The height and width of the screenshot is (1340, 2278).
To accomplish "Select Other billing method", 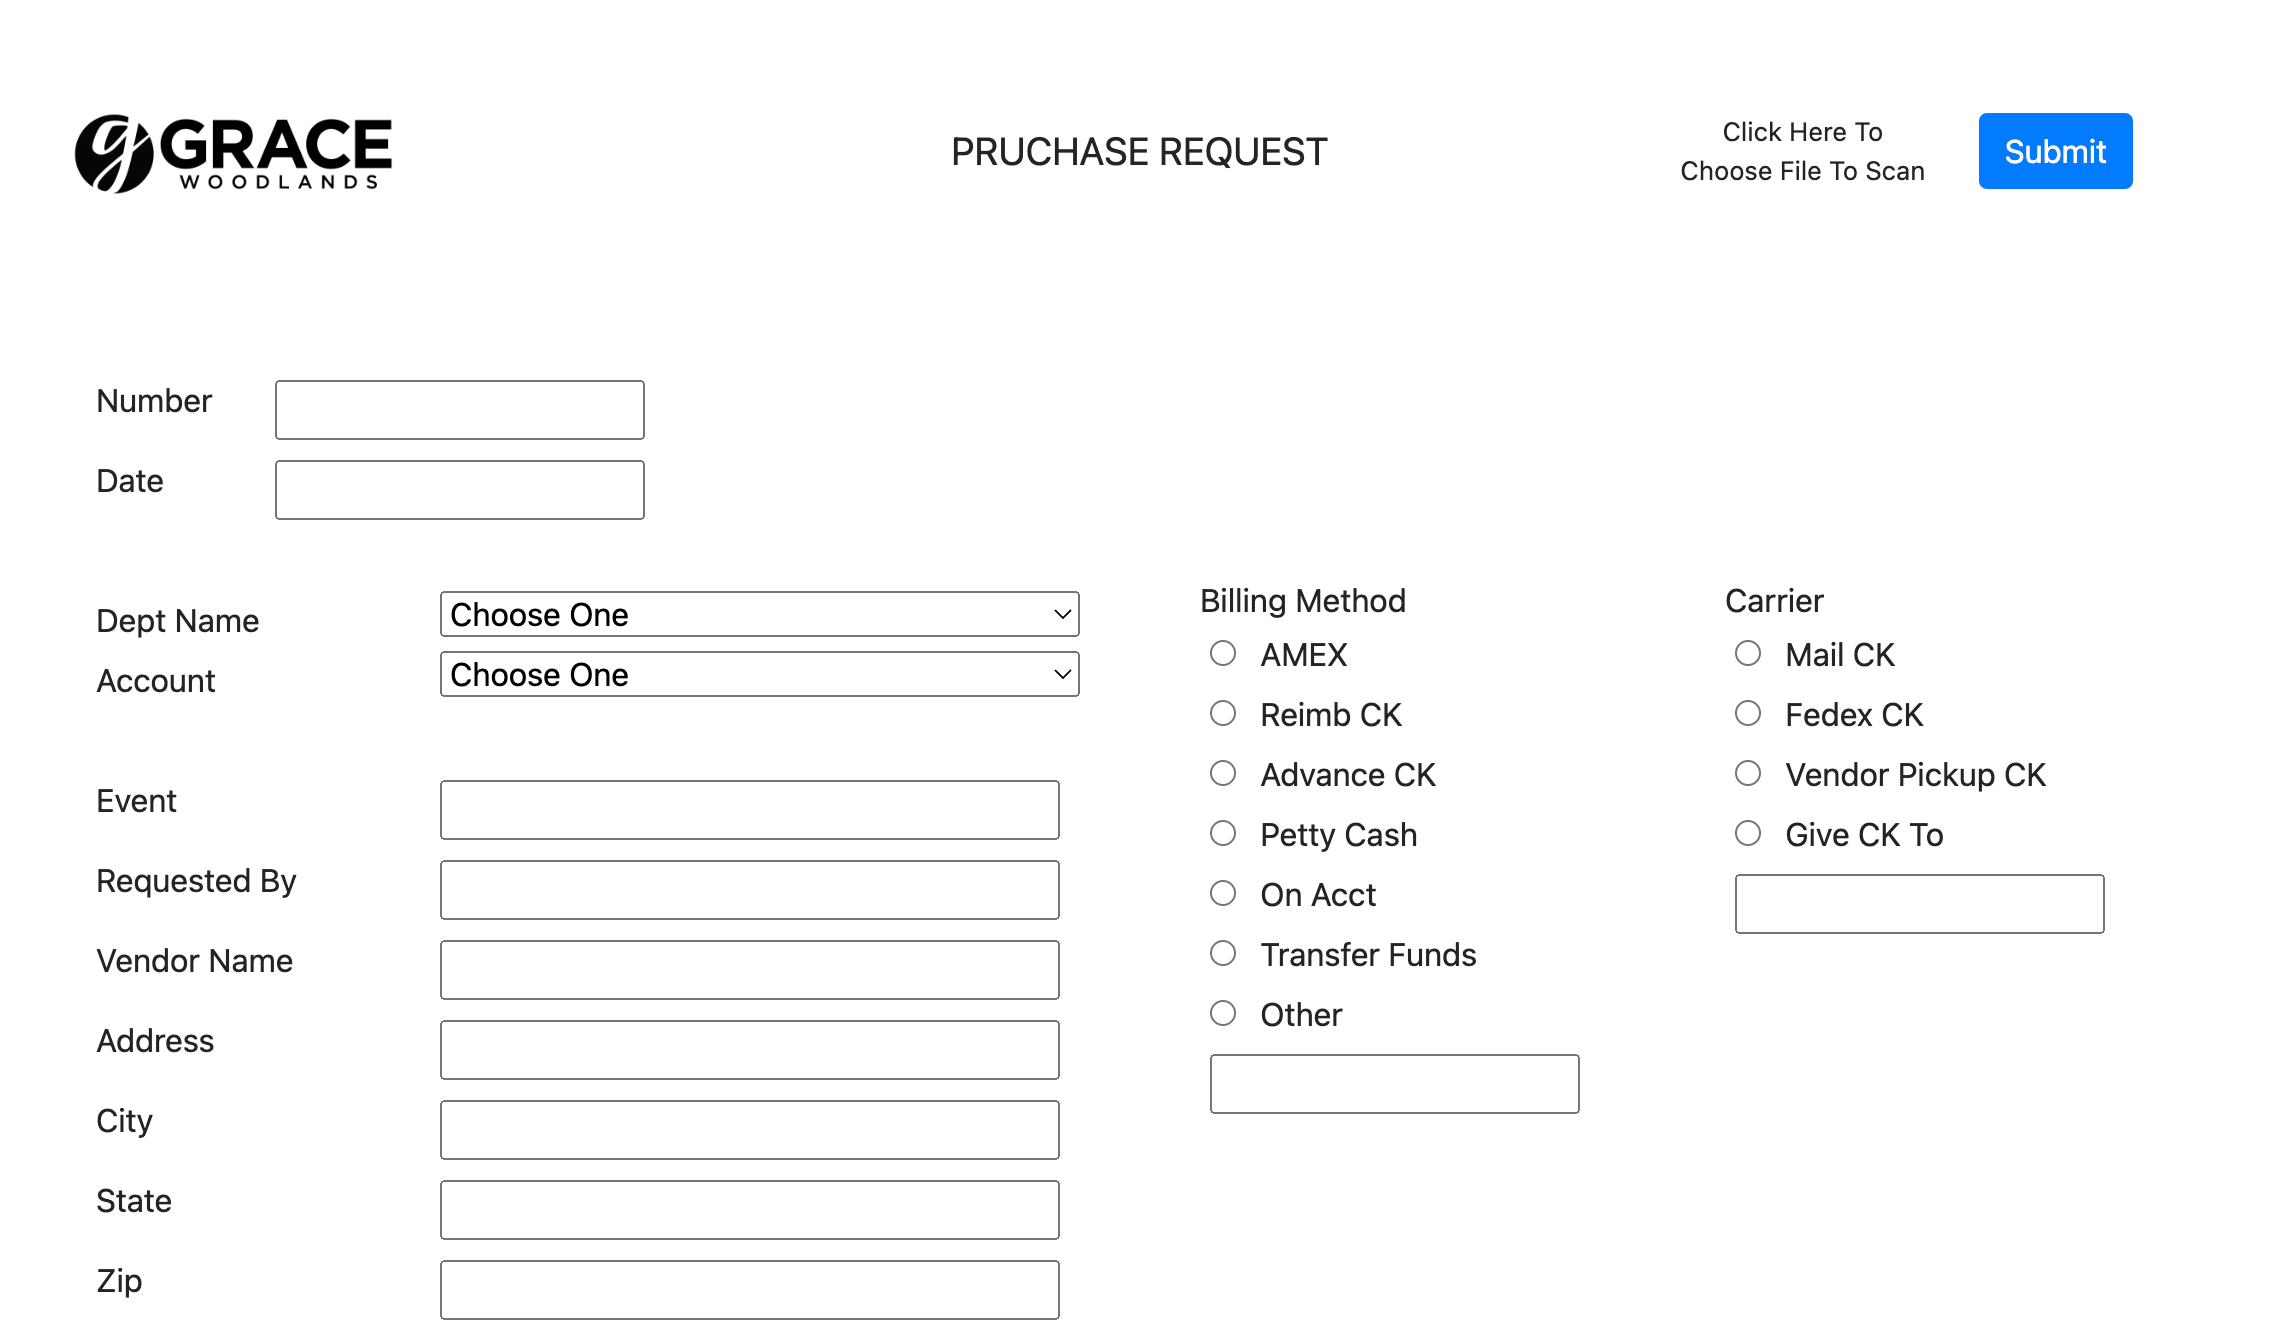I will [1223, 1013].
